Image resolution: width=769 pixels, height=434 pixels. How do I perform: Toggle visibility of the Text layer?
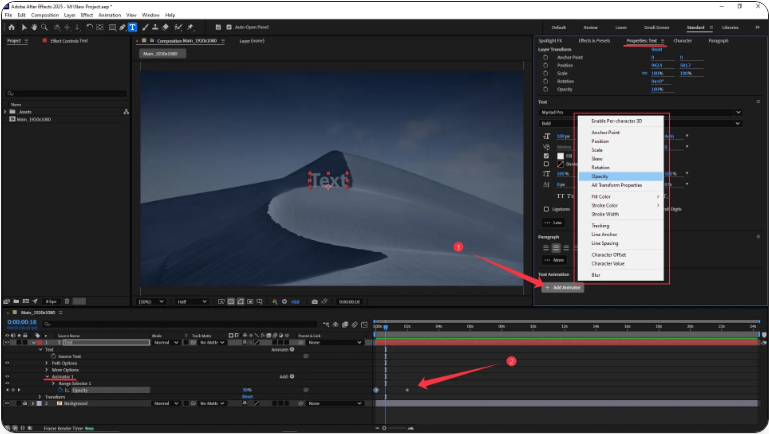(6, 342)
